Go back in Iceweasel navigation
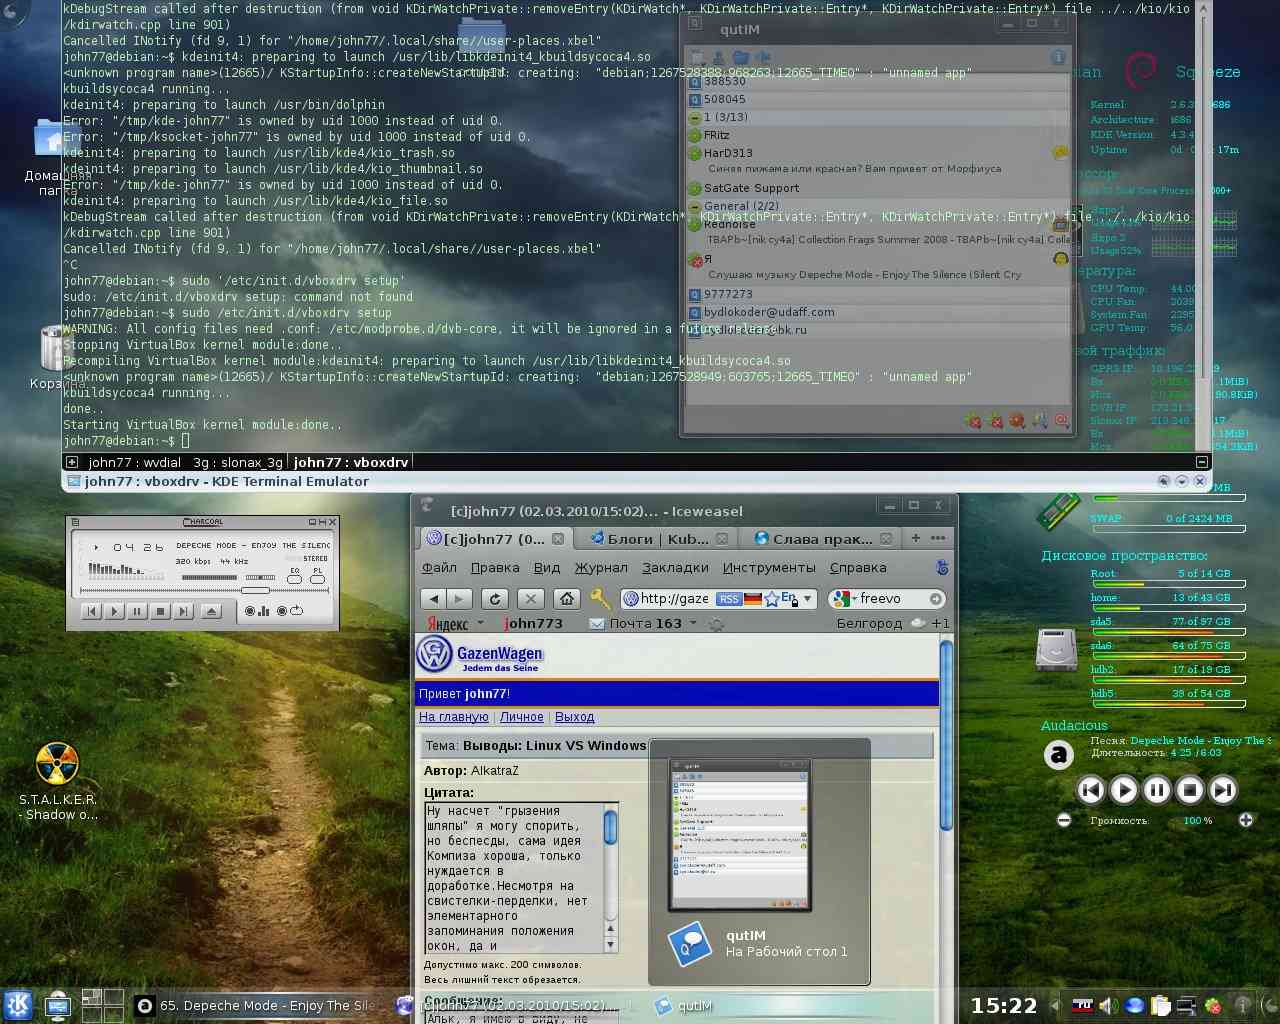 (x=433, y=599)
